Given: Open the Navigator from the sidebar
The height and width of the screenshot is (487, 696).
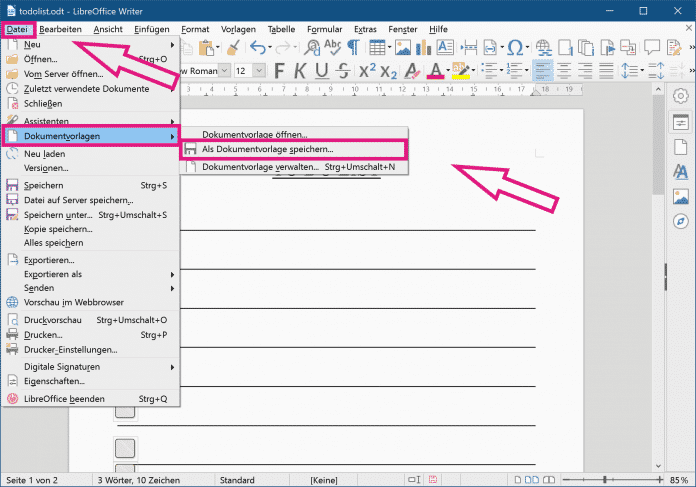Looking at the screenshot, I should 681,220.
